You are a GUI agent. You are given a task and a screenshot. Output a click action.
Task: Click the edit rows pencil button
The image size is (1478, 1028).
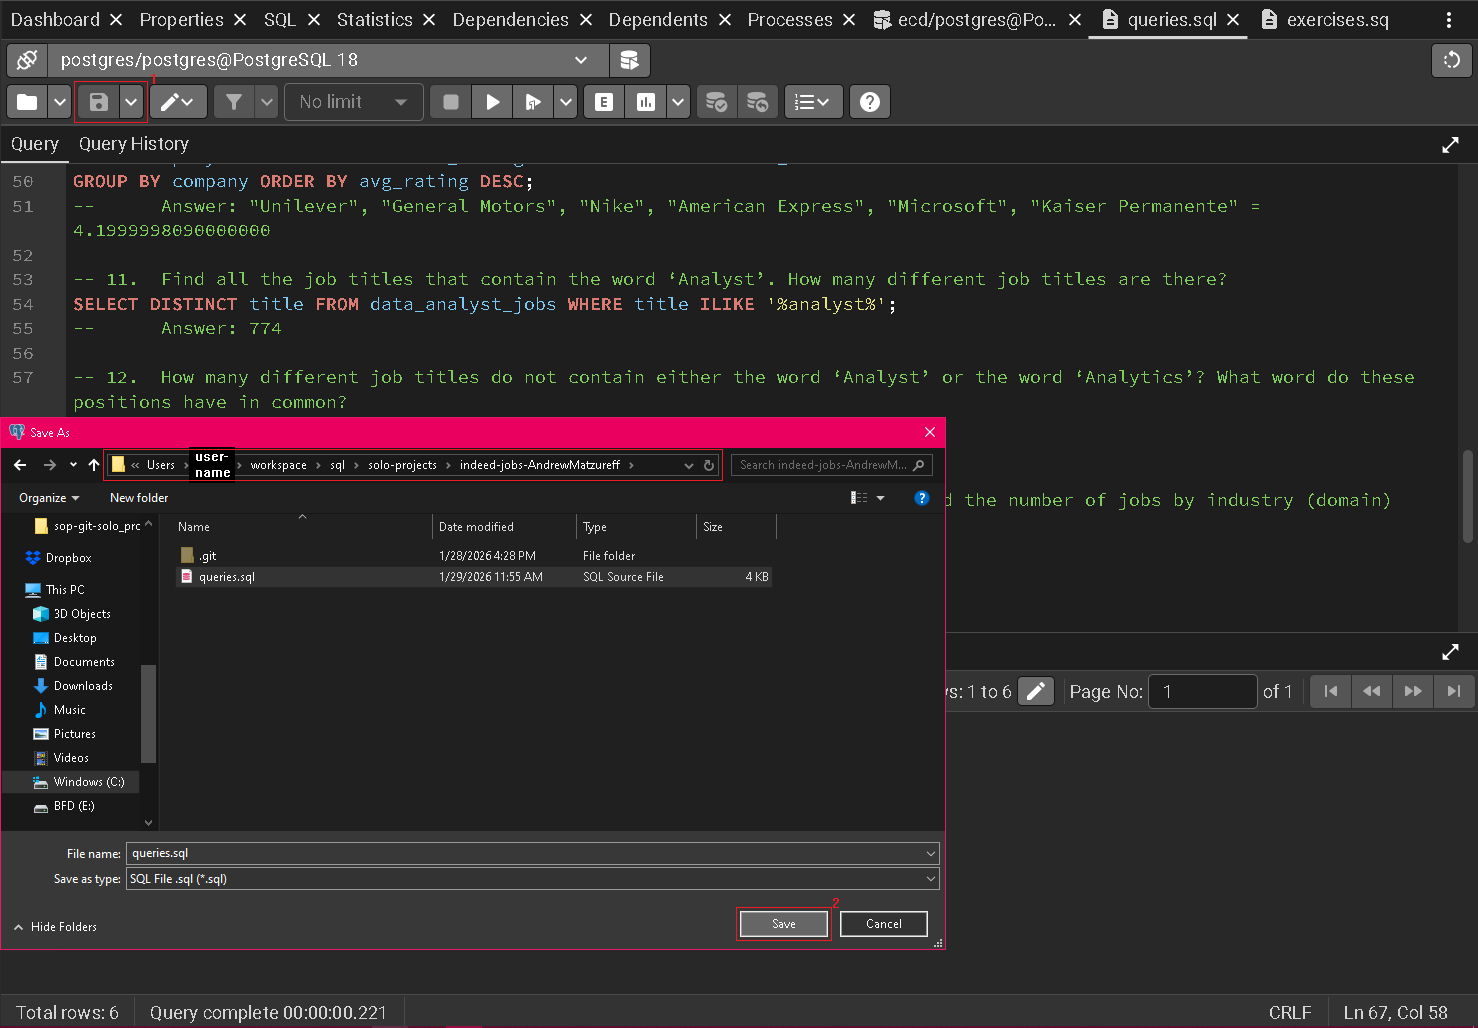[x=1036, y=691]
